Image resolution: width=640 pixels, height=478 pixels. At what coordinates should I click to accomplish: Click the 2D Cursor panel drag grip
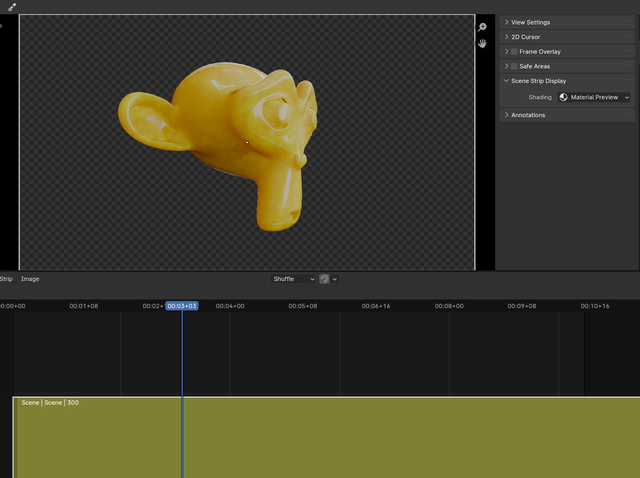click(x=629, y=37)
